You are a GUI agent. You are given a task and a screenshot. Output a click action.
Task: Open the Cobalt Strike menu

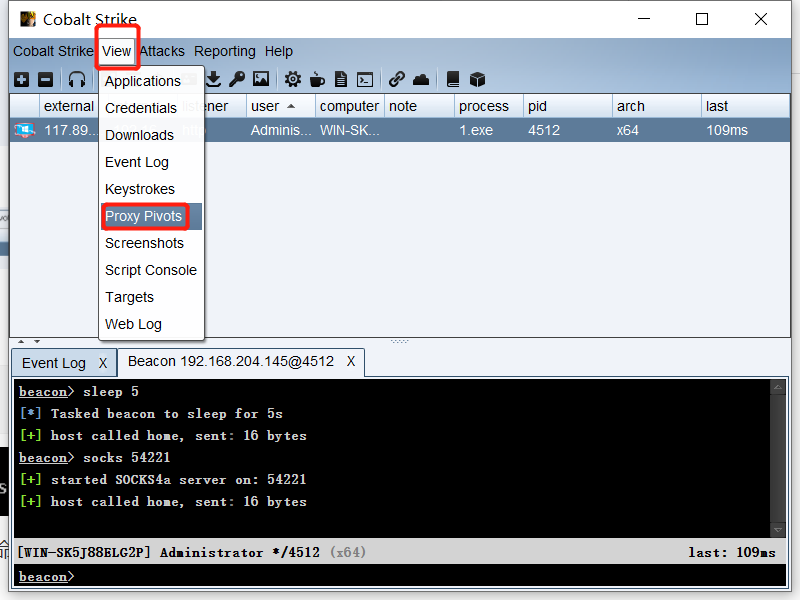click(54, 52)
